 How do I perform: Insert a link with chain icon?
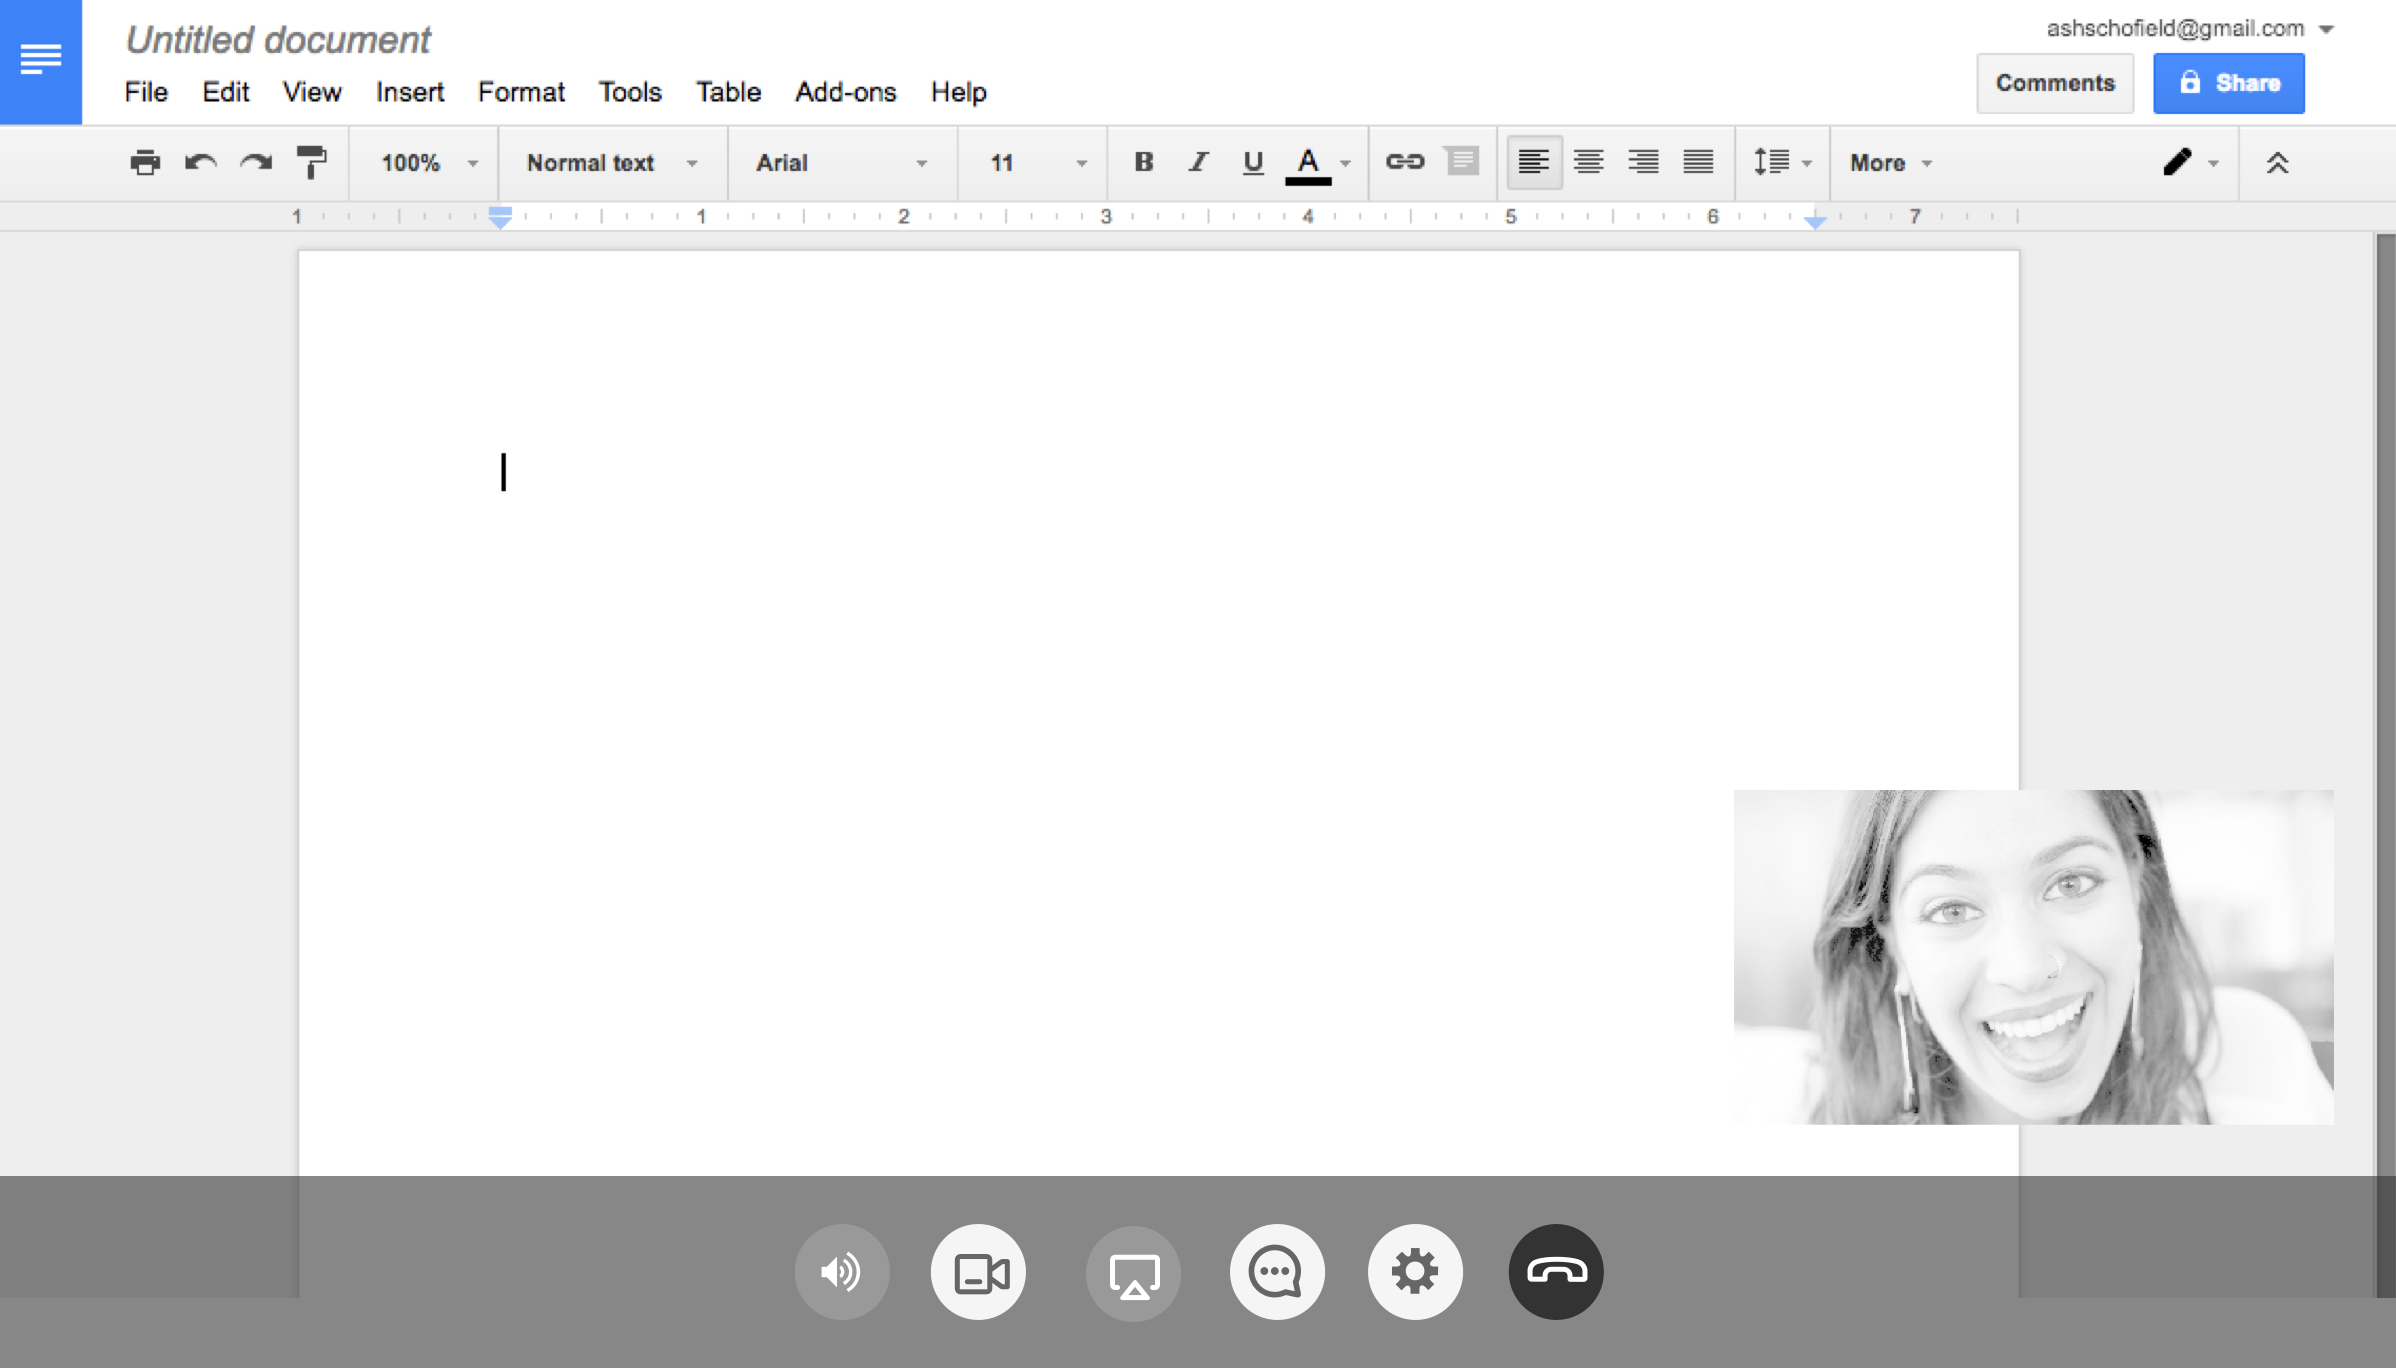(x=1404, y=162)
